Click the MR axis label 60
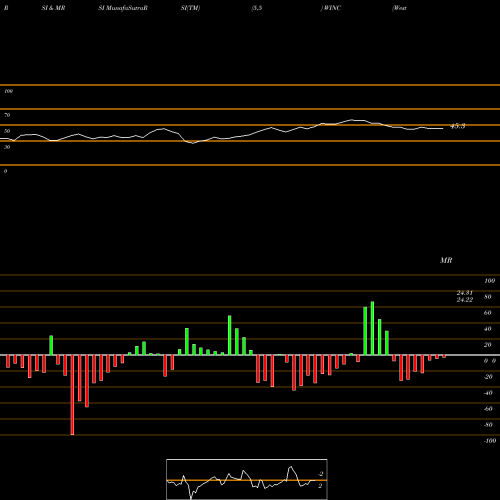Viewport: 500px width, 500px height. (488, 313)
